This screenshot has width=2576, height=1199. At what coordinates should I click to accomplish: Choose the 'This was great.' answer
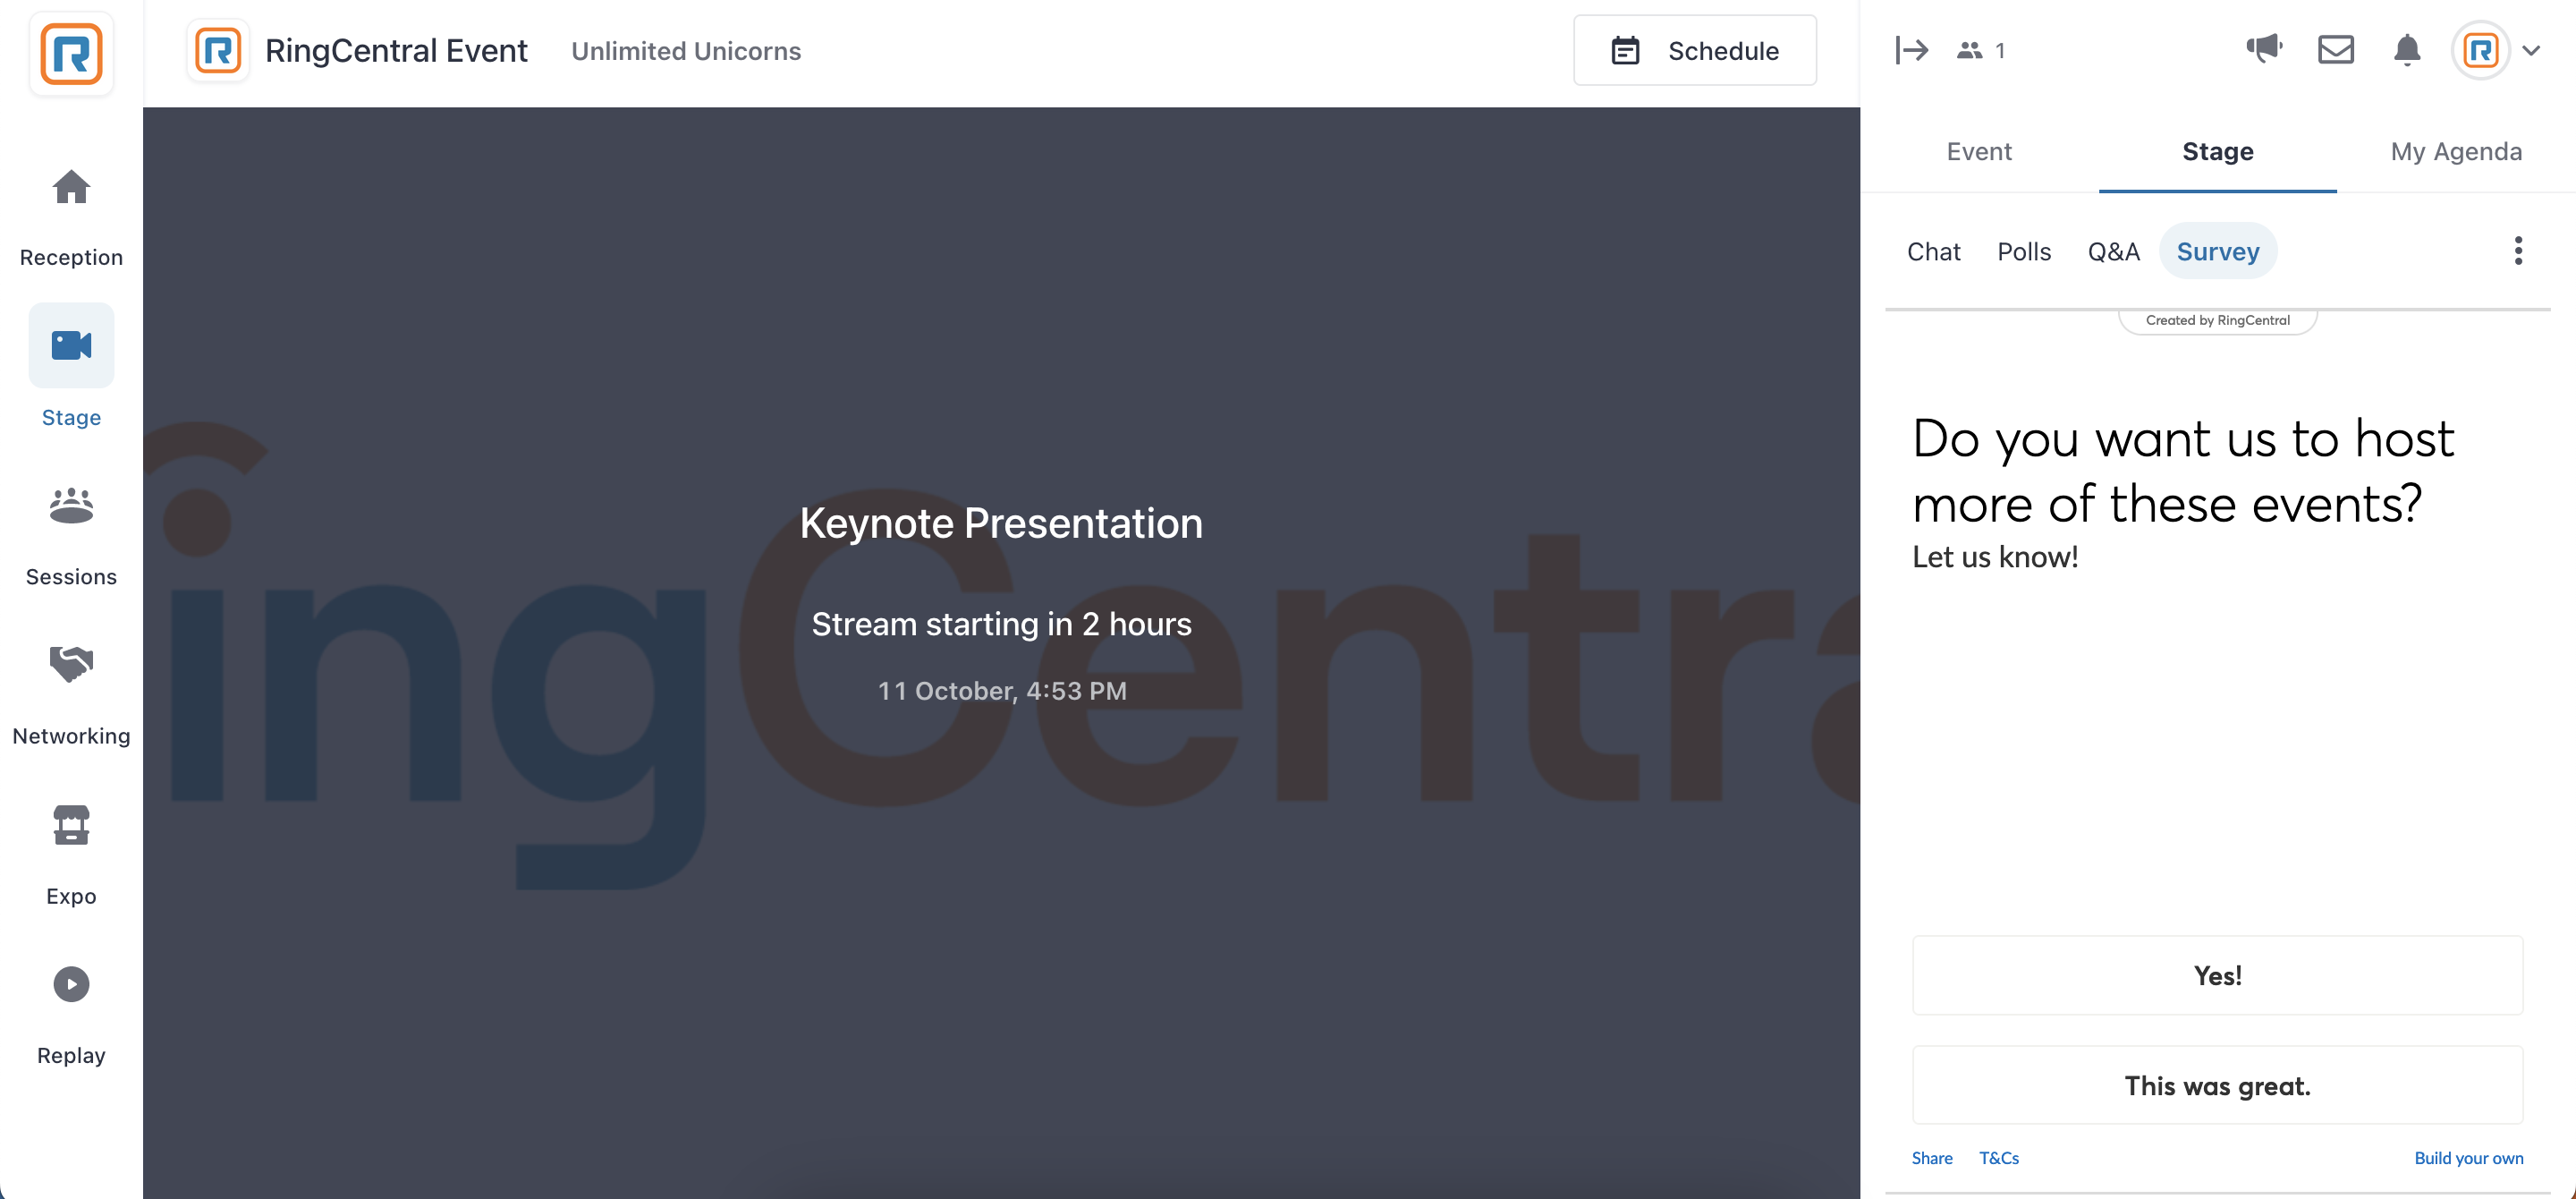pos(2217,1085)
